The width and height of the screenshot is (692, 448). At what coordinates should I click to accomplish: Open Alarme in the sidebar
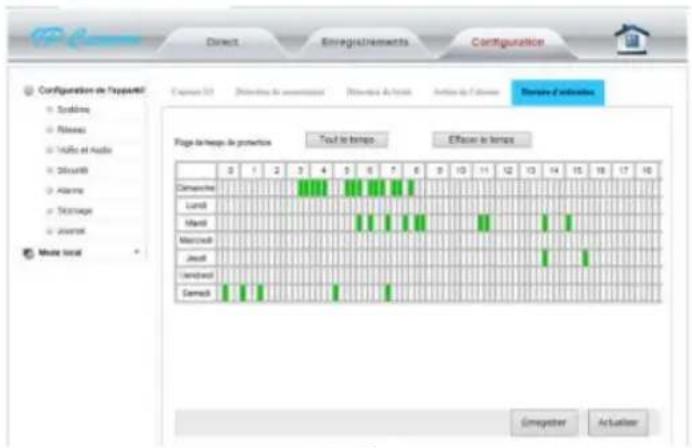(70, 191)
